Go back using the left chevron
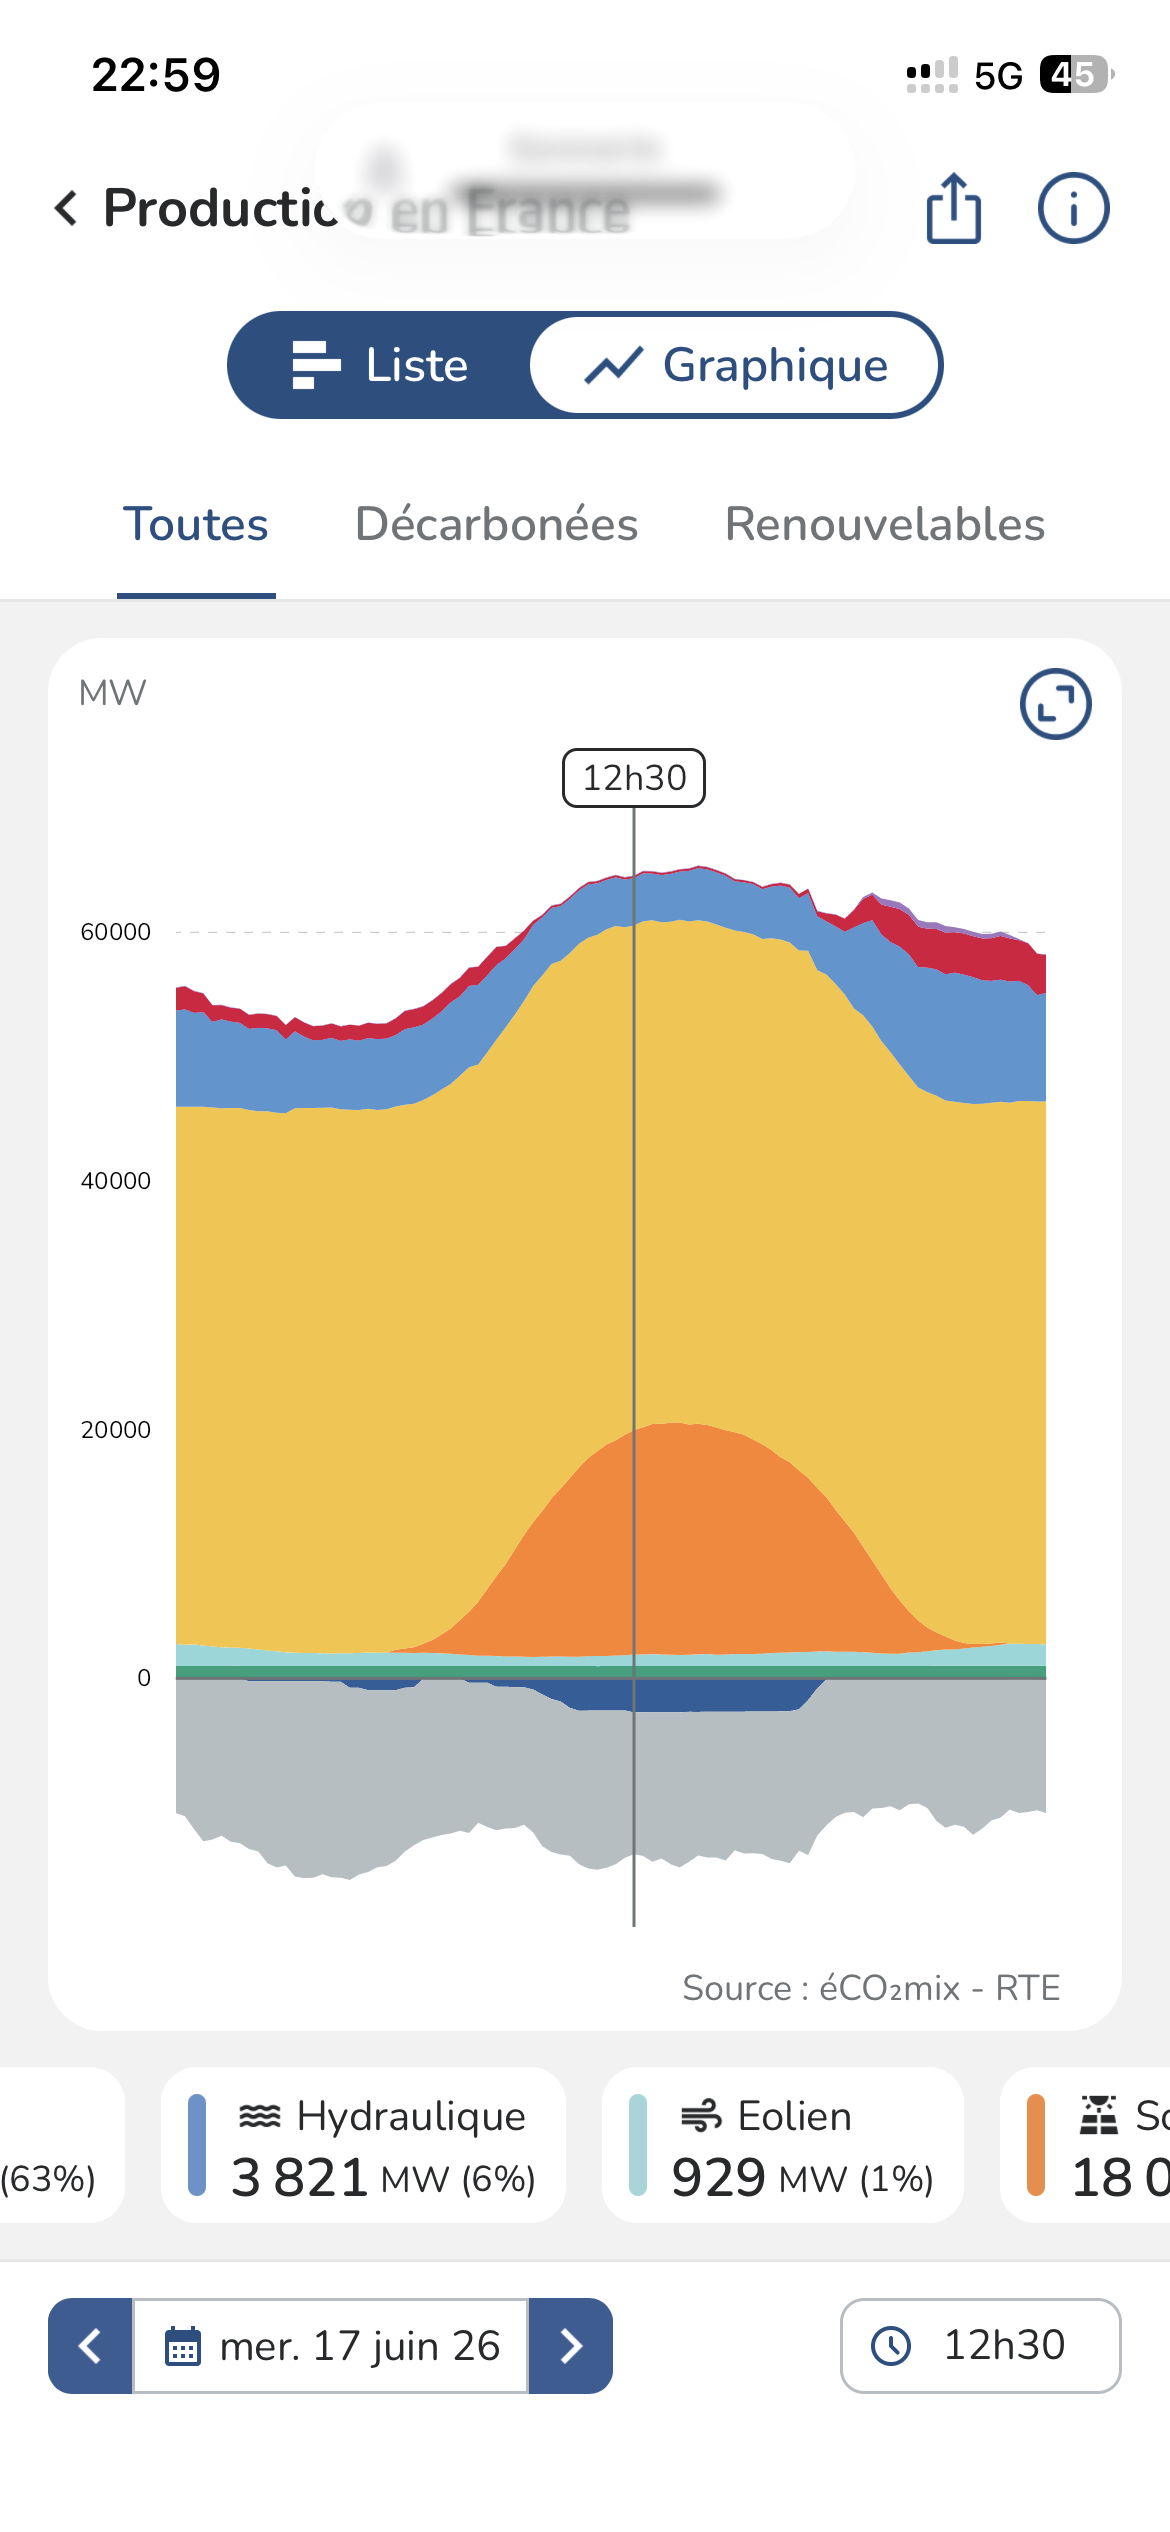The height and width of the screenshot is (2532, 1170). click(x=66, y=208)
